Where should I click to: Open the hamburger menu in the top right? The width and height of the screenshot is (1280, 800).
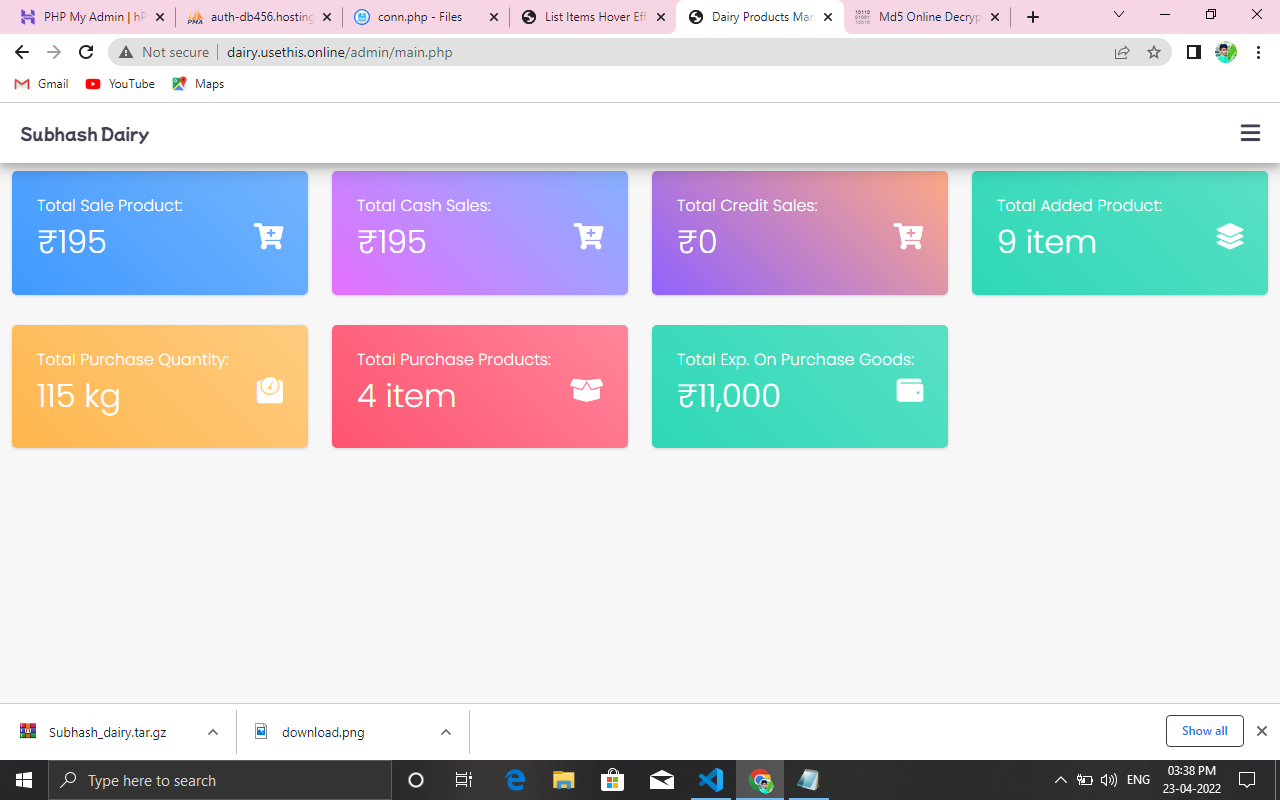point(1249,132)
